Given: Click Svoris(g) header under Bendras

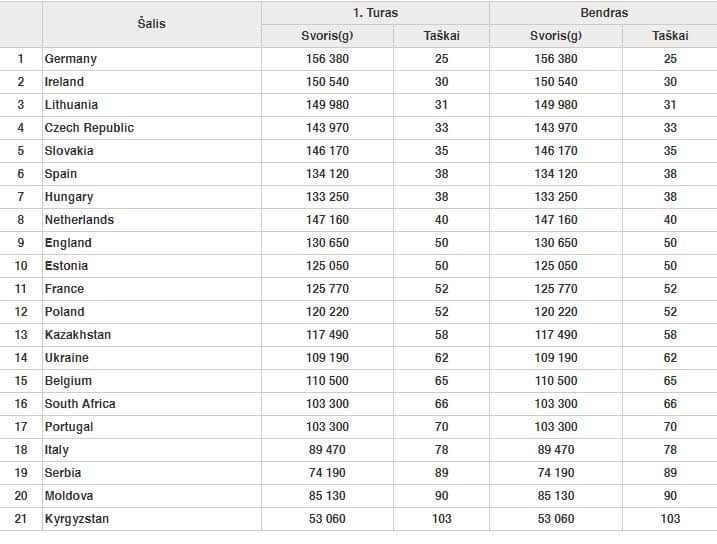Looking at the screenshot, I should 556,36.
